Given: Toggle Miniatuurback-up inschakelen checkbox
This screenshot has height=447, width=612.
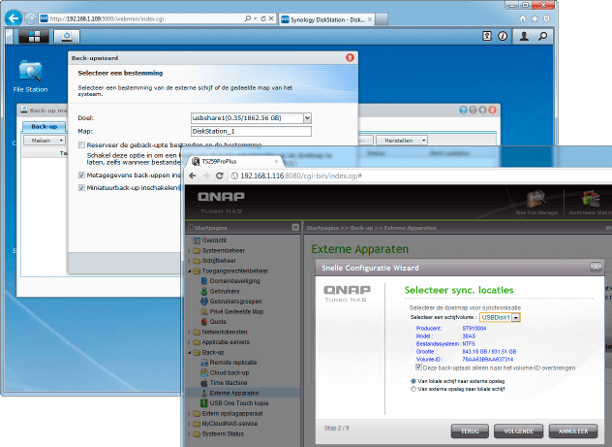Looking at the screenshot, I should pos(82,188).
